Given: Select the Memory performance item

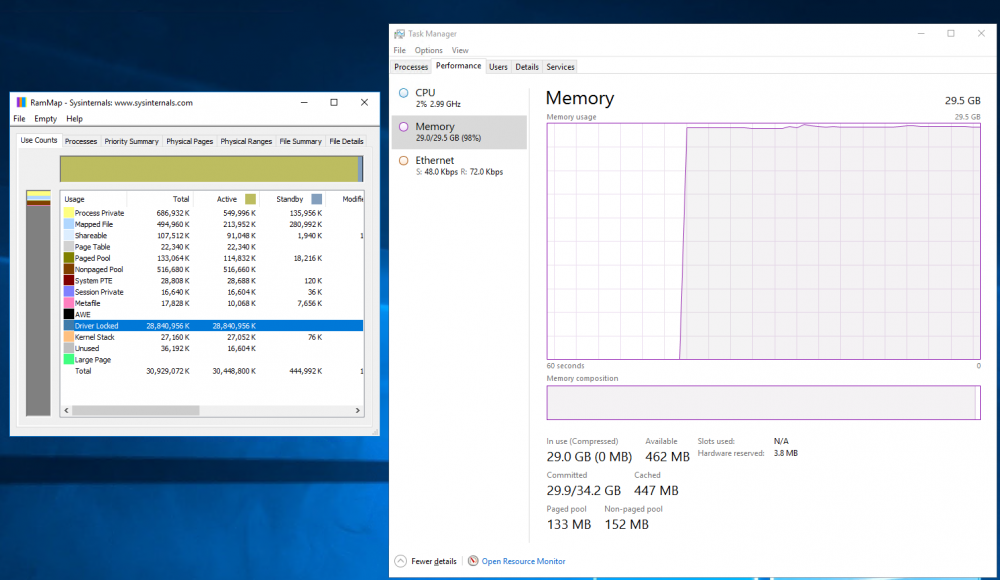Looking at the screenshot, I should (459, 132).
